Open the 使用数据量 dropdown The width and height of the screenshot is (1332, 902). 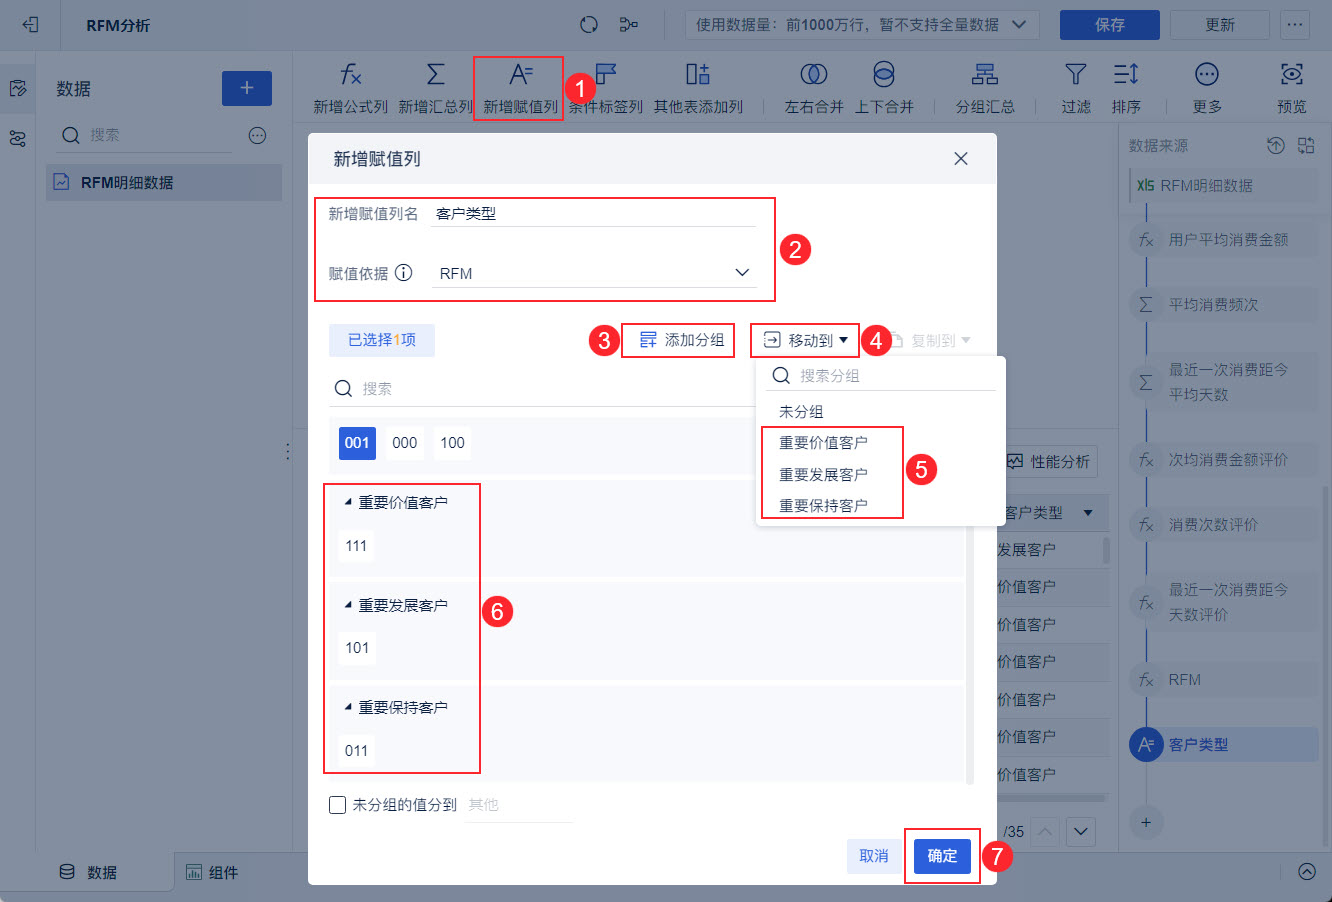click(862, 25)
